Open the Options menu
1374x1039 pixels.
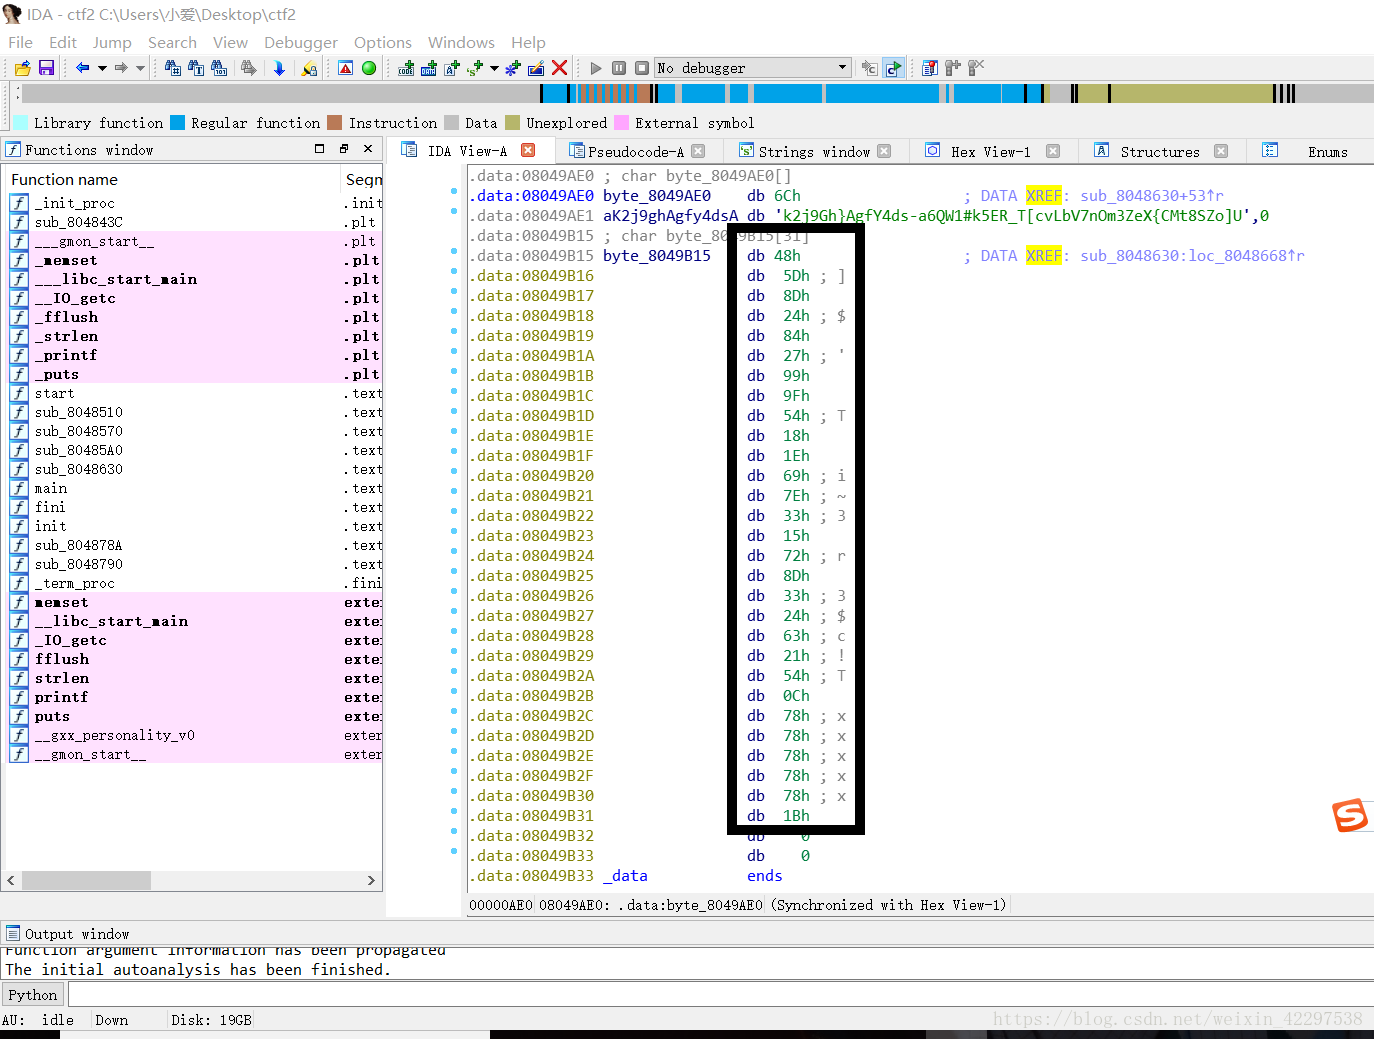[x=383, y=43]
